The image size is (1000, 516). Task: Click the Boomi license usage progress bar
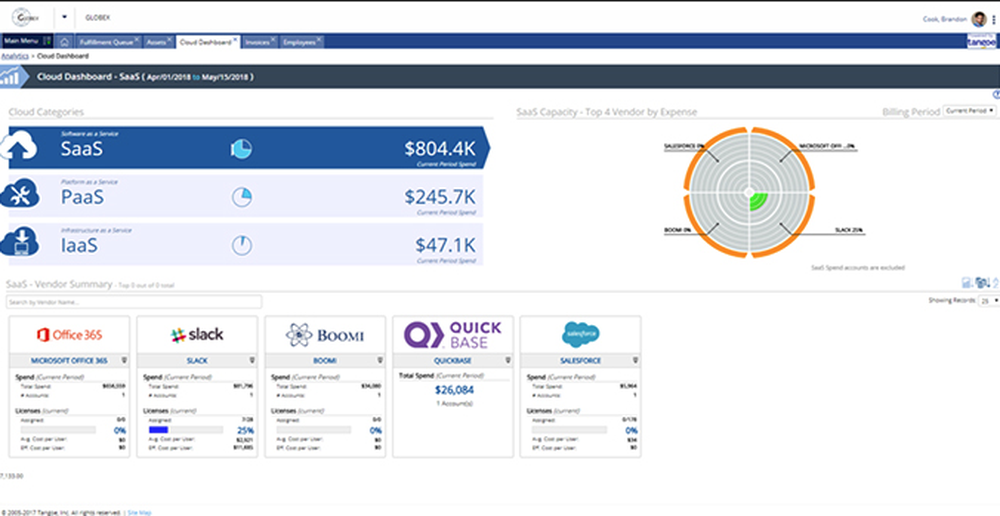[313, 430]
